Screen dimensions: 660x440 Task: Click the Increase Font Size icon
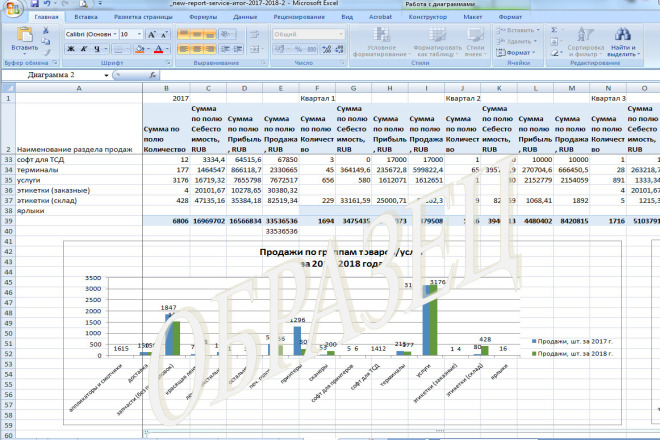click(152, 34)
